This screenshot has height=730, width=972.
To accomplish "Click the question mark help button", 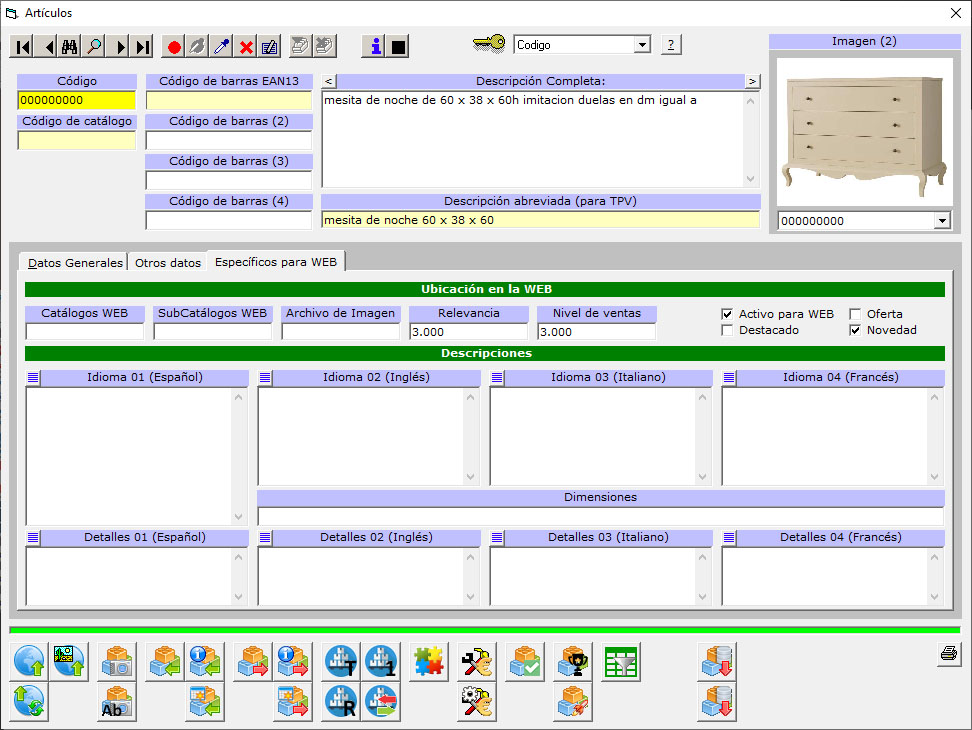I will pos(671,45).
